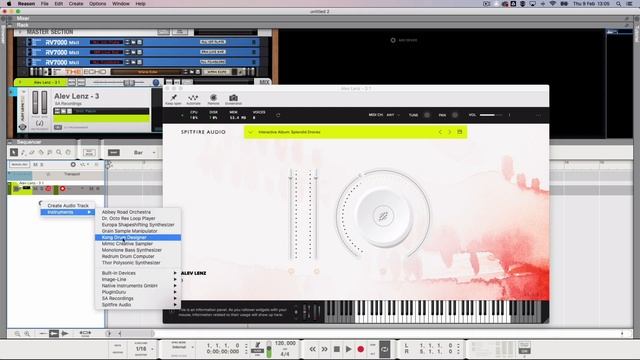Image resolution: width=640 pixels, height=360 pixels.
Task: Click the TUNE knob in Spitfire top bar
Action: coord(427,115)
